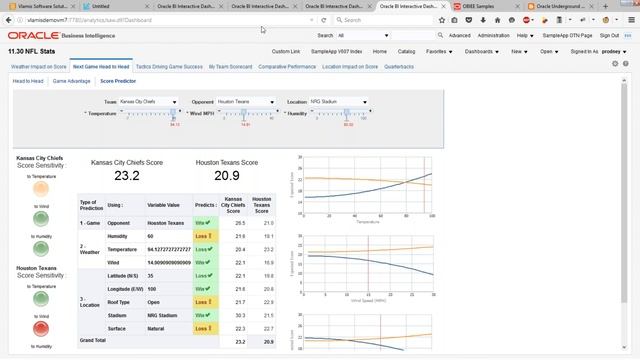
Task: Open the Game Advantage subpage link
Action: 71,81
